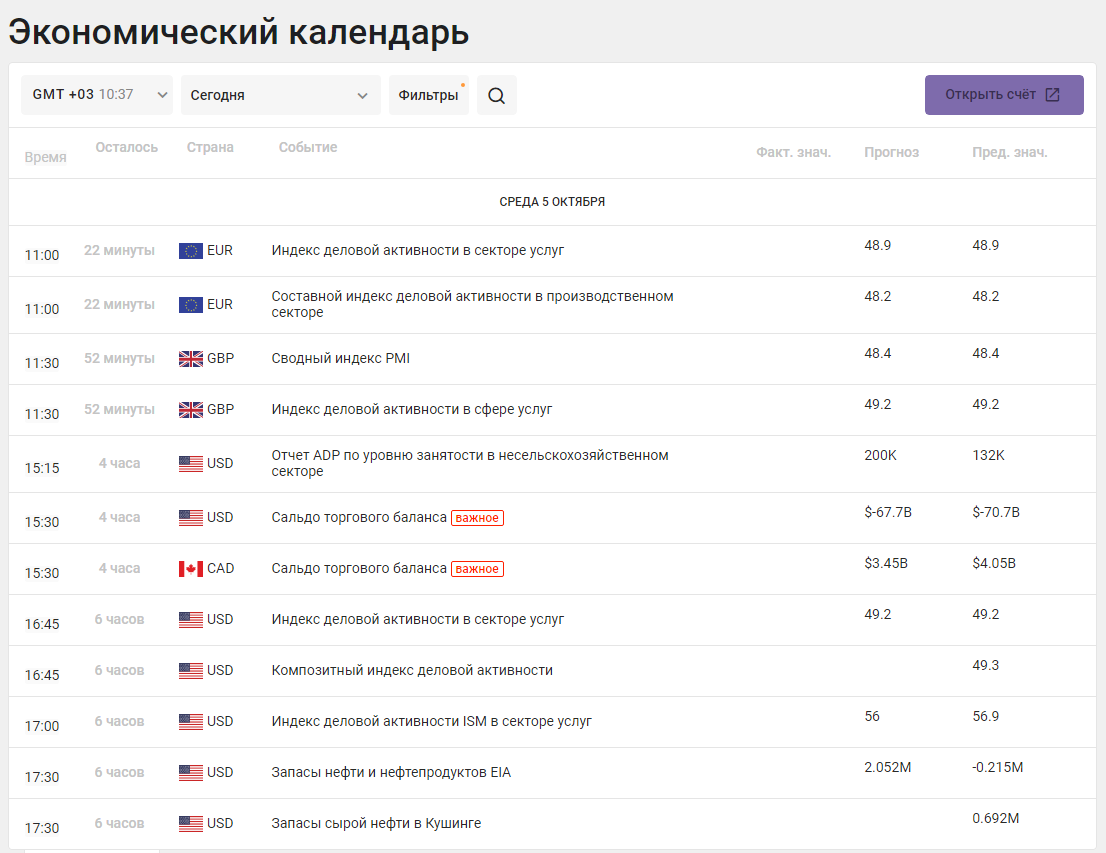This screenshot has width=1106, height=853.
Task: Click the СРЕДА 5 ОКТЯБРЯ date heading
Action: (x=552, y=202)
